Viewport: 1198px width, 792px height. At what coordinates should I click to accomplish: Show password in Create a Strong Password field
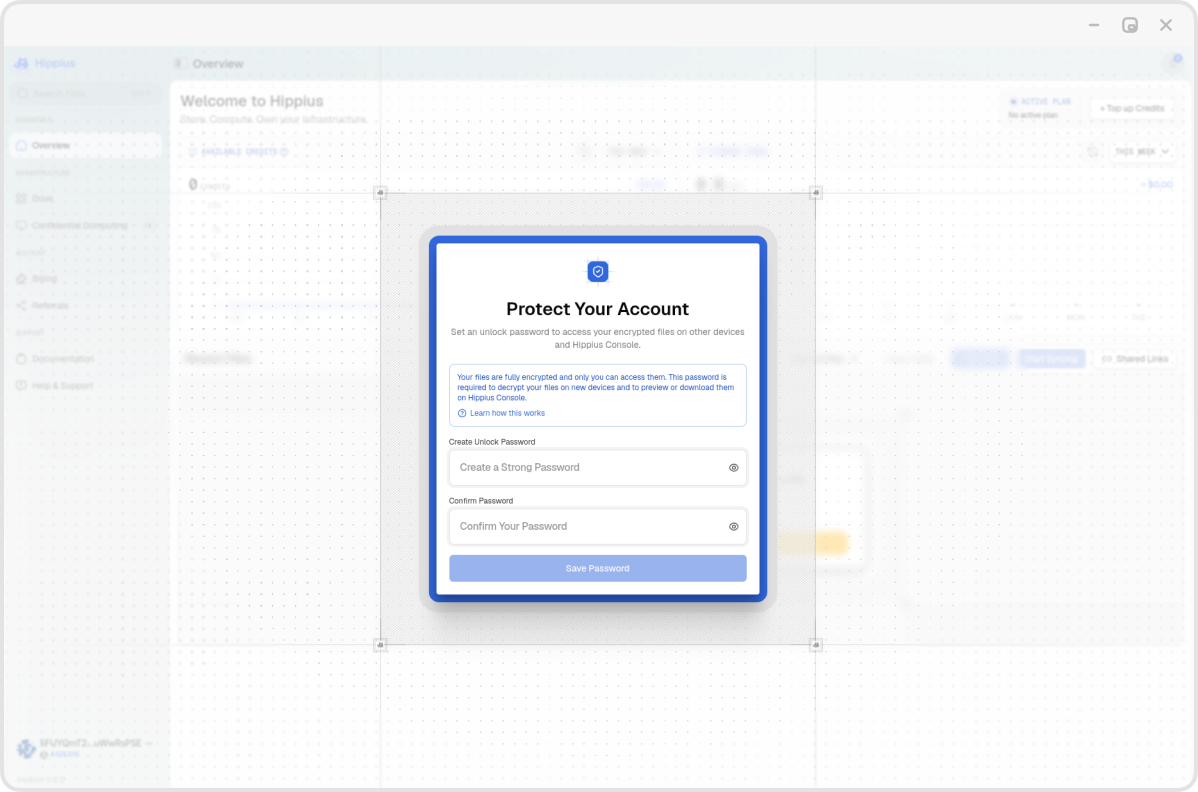733,467
